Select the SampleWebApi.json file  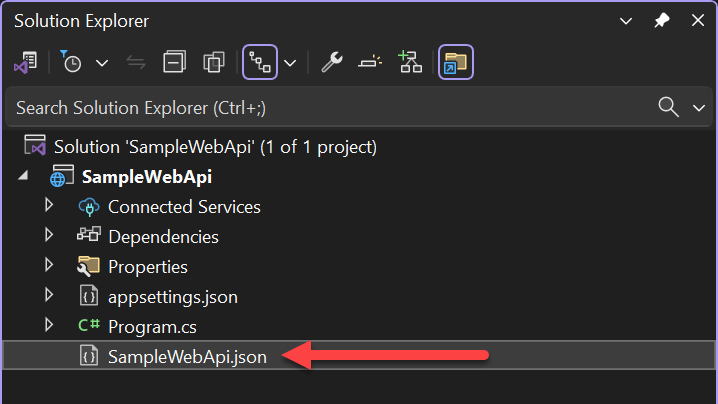tap(187, 356)
